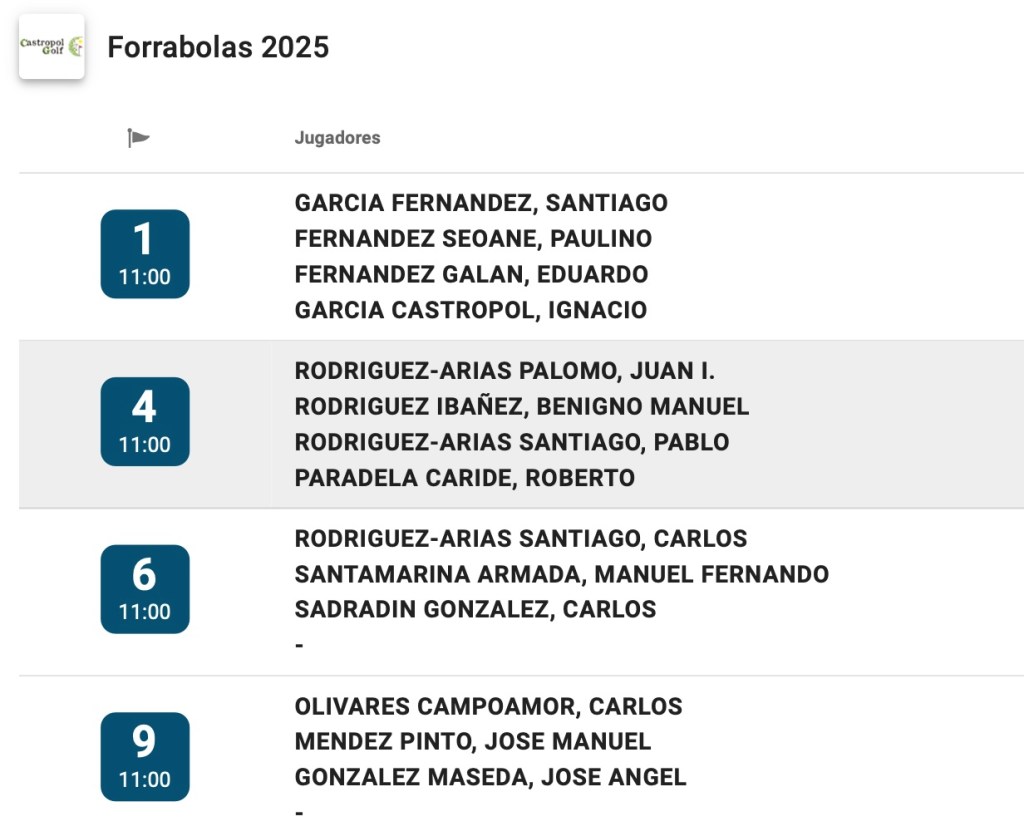The image size is (1024, 836).
Task: Select hole 9 tee time badge
Action: point(145,756)
